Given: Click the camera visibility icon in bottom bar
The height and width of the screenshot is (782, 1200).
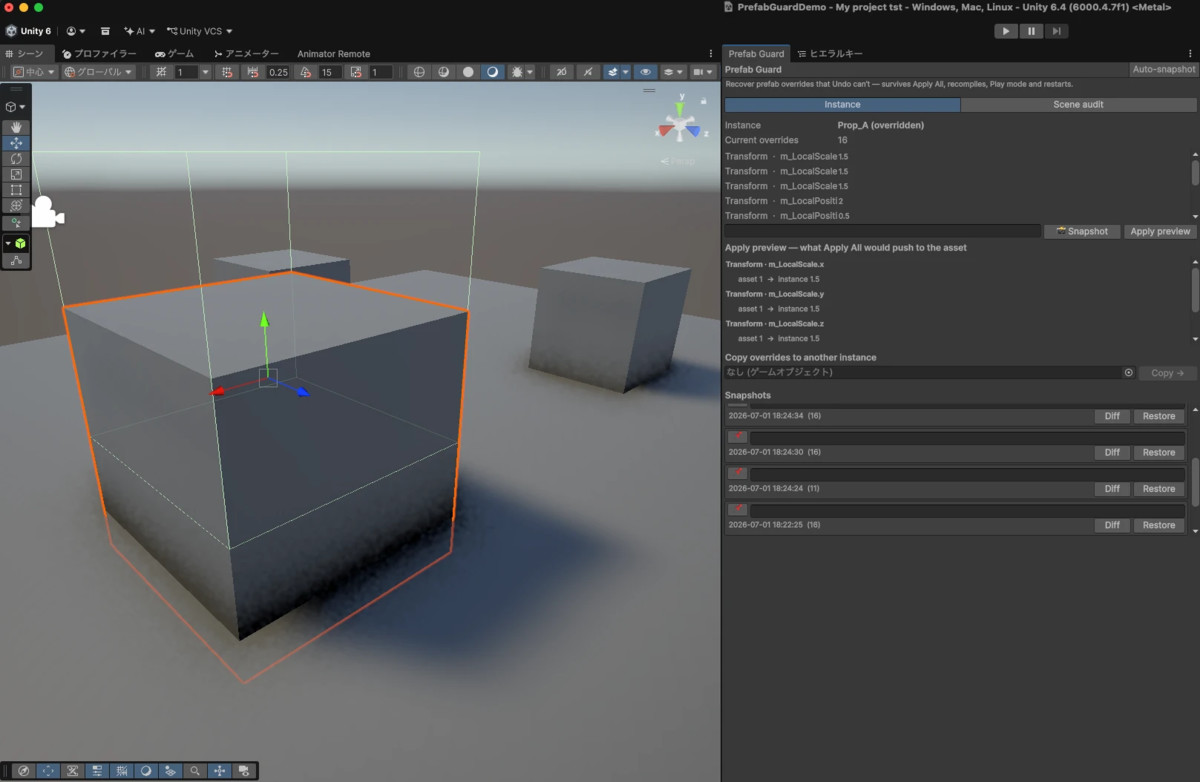Looking at the screenshot, I should (x=244, y=771).
